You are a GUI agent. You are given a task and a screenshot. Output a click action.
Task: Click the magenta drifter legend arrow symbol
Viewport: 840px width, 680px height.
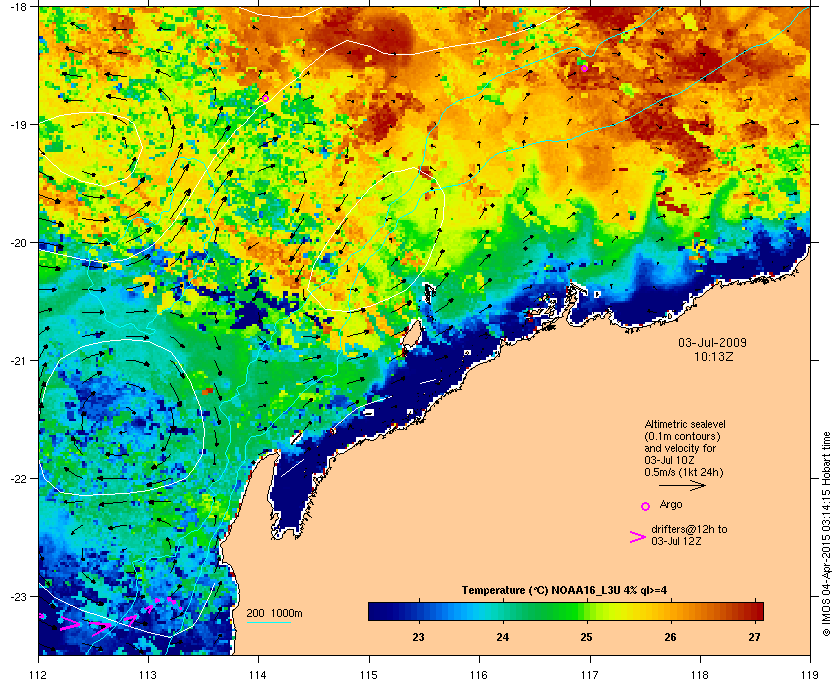click(x=638, y=537)
